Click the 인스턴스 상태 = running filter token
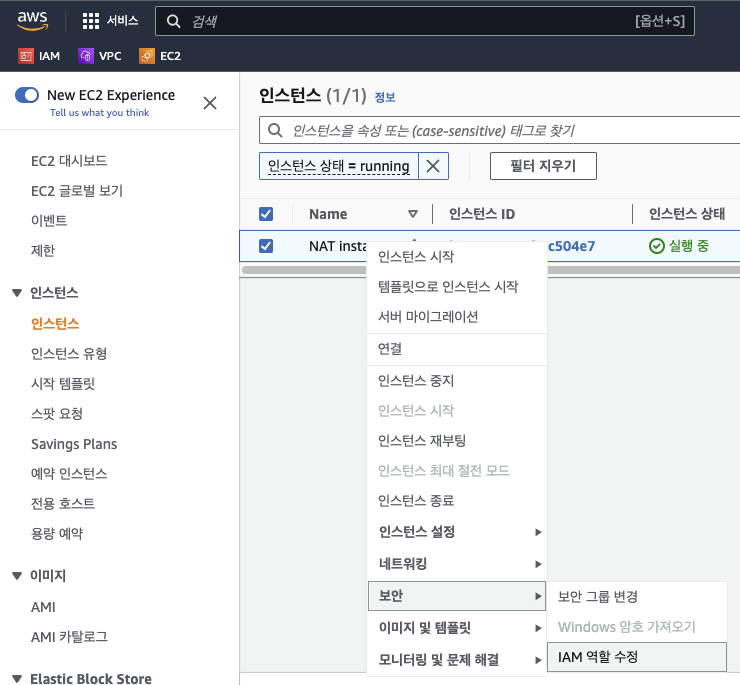740x685 pixels. (338, 166)
